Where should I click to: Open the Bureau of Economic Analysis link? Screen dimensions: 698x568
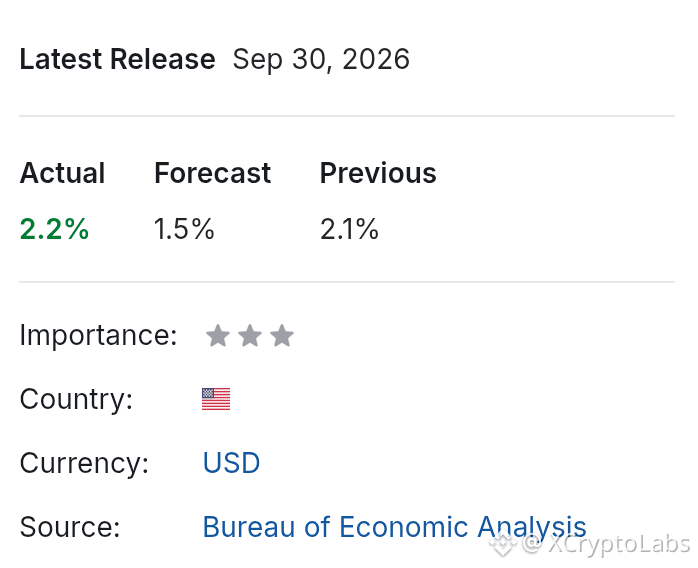coord(394,527)
